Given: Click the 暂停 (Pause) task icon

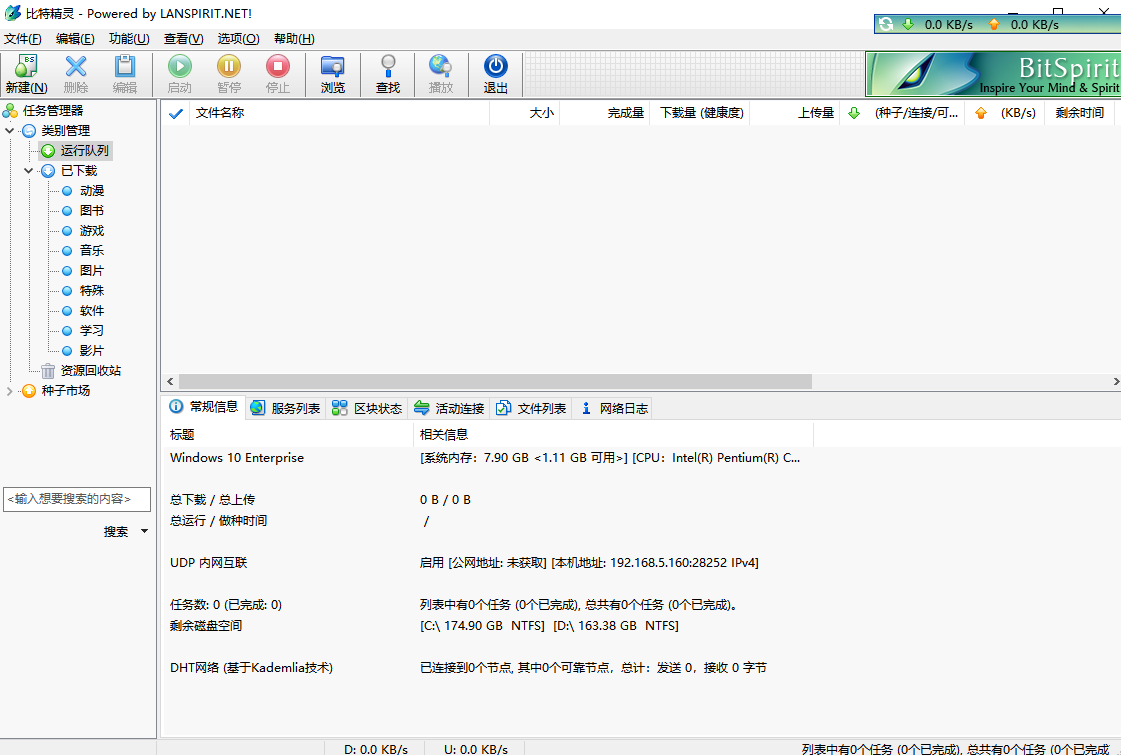Looking at the screenshot, I should (x=228, y=73).
